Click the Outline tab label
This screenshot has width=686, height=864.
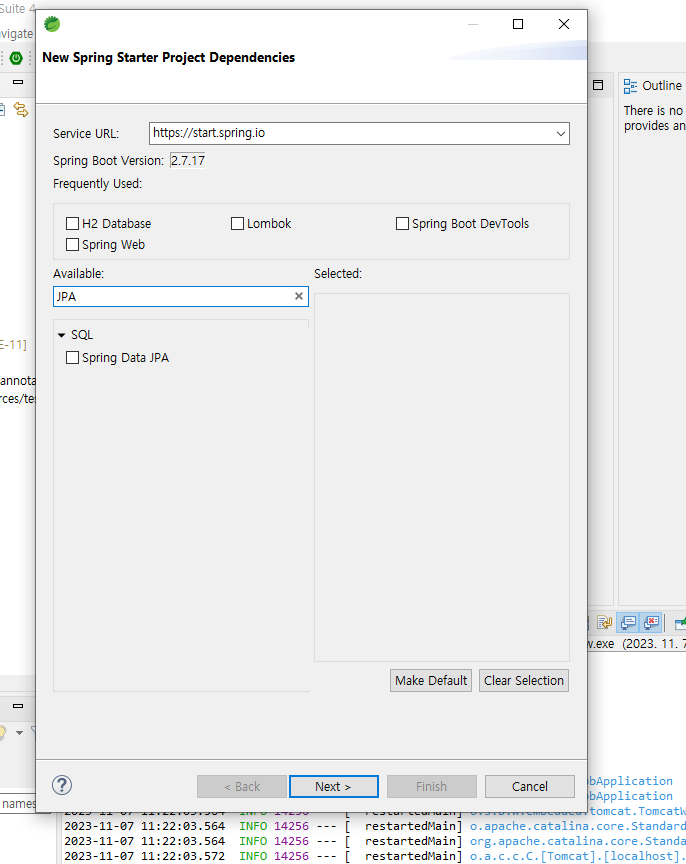pyautogui.click(x=662, y=86)
